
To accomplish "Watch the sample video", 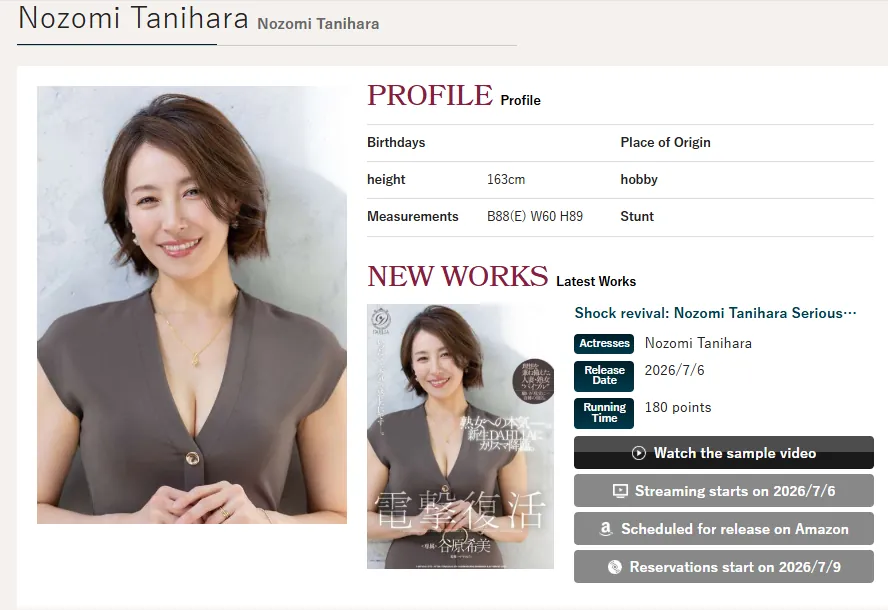I will click(724, 453).
